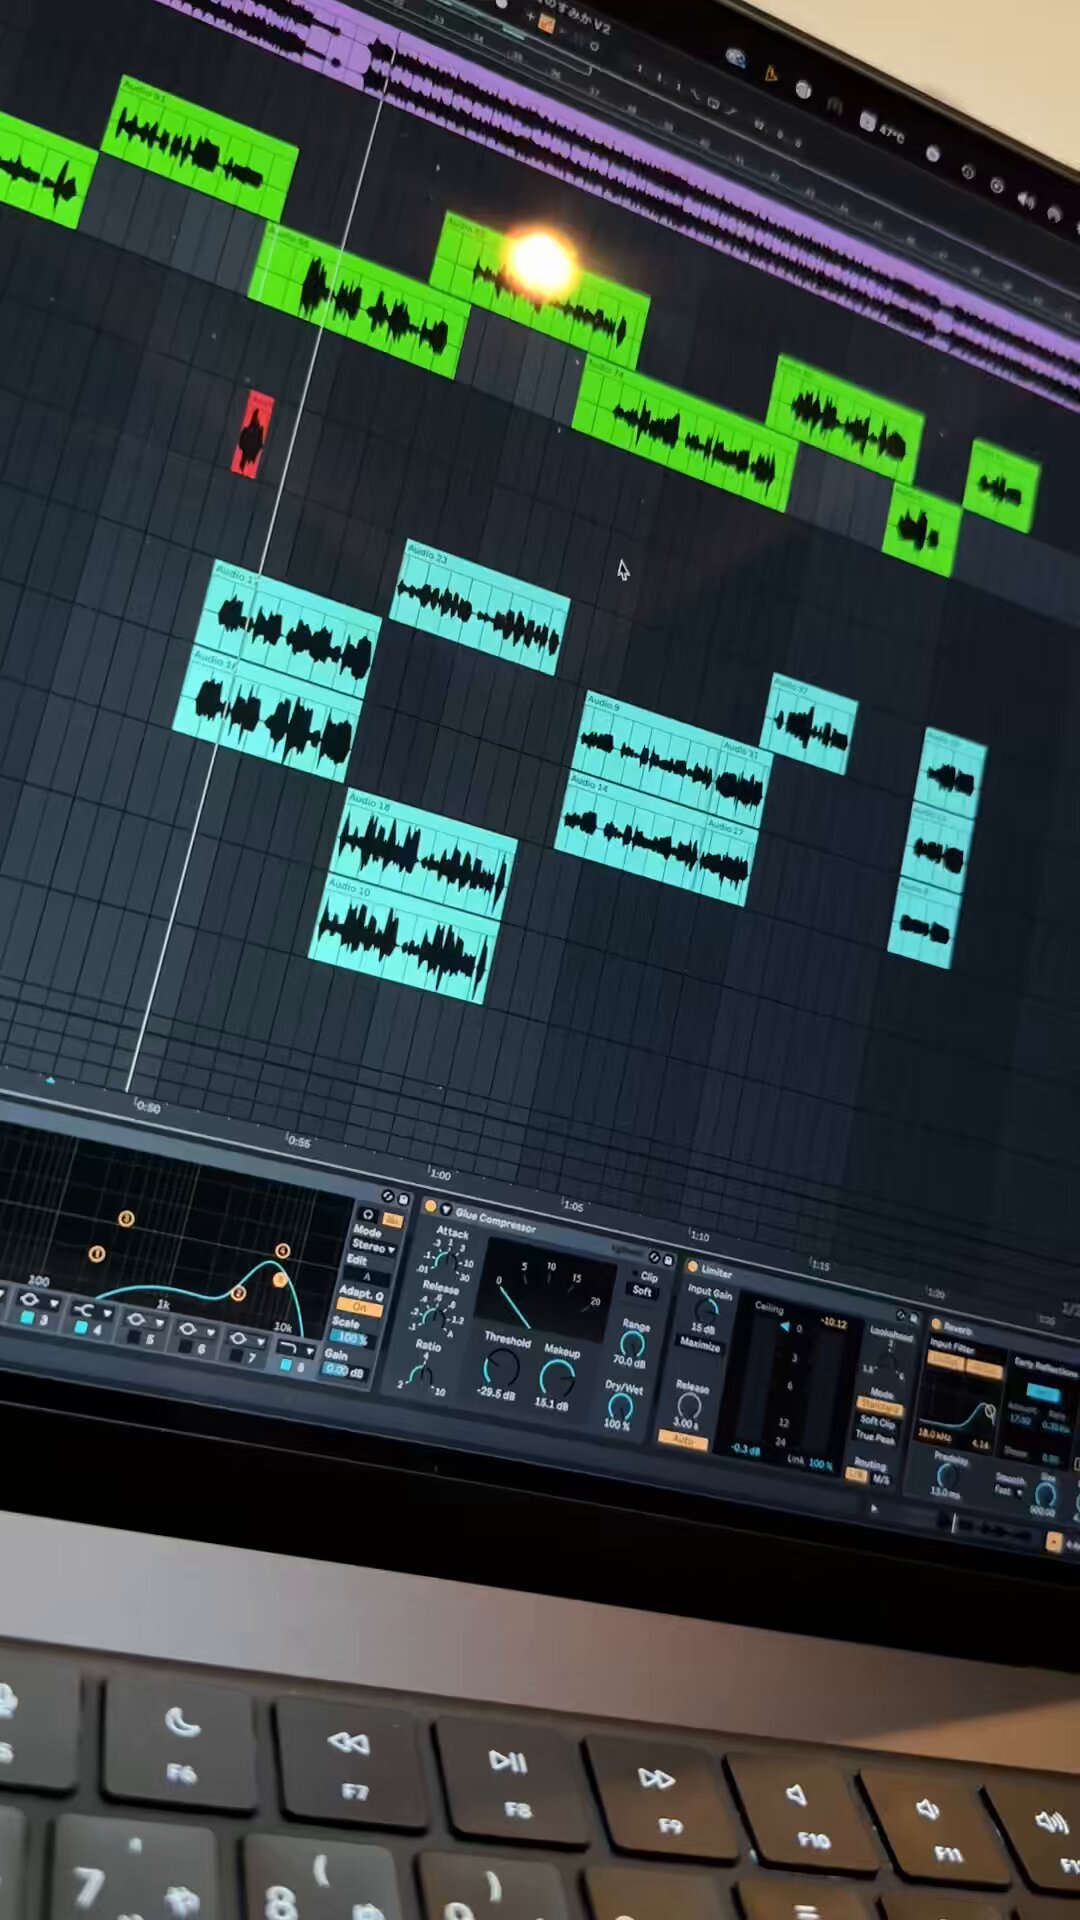Click EQ band 4 shelf filter icon

click(84, 1310)
